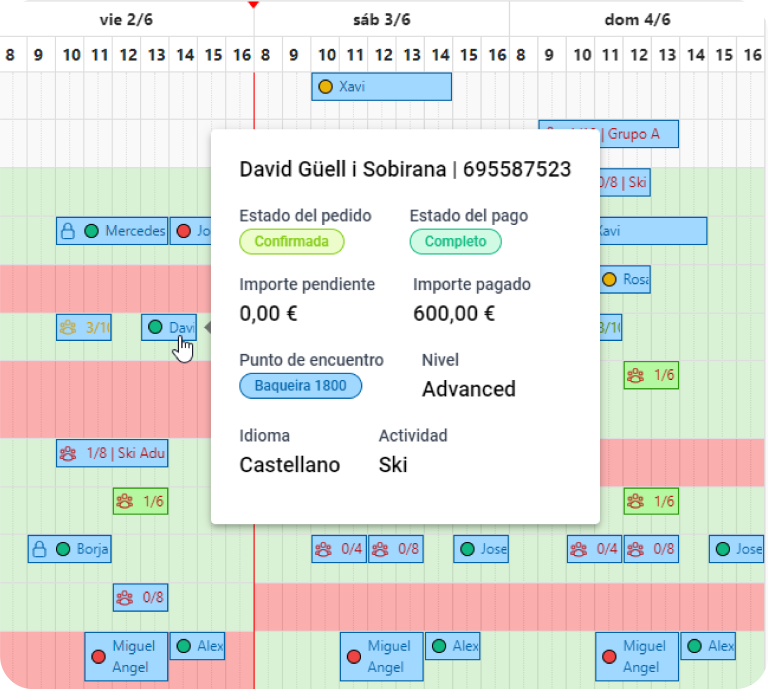The height and width of the screenshot is (689, 768).
Task: Click the yellow dot on Rosa booking
Action: 609,280
